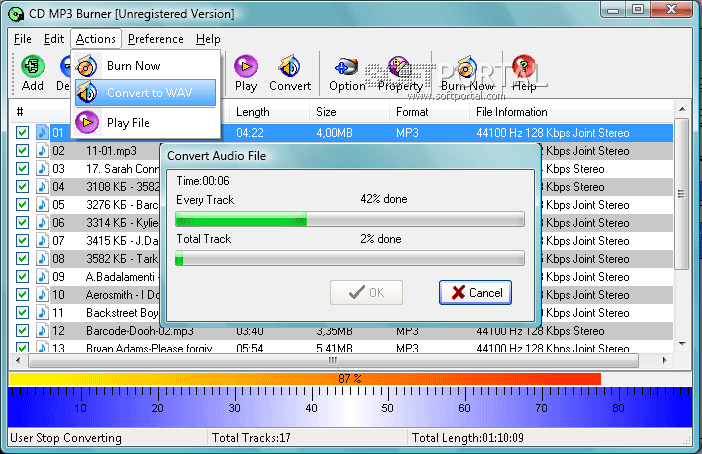Click horizontal scrollbar left arrow

(18, 360)
